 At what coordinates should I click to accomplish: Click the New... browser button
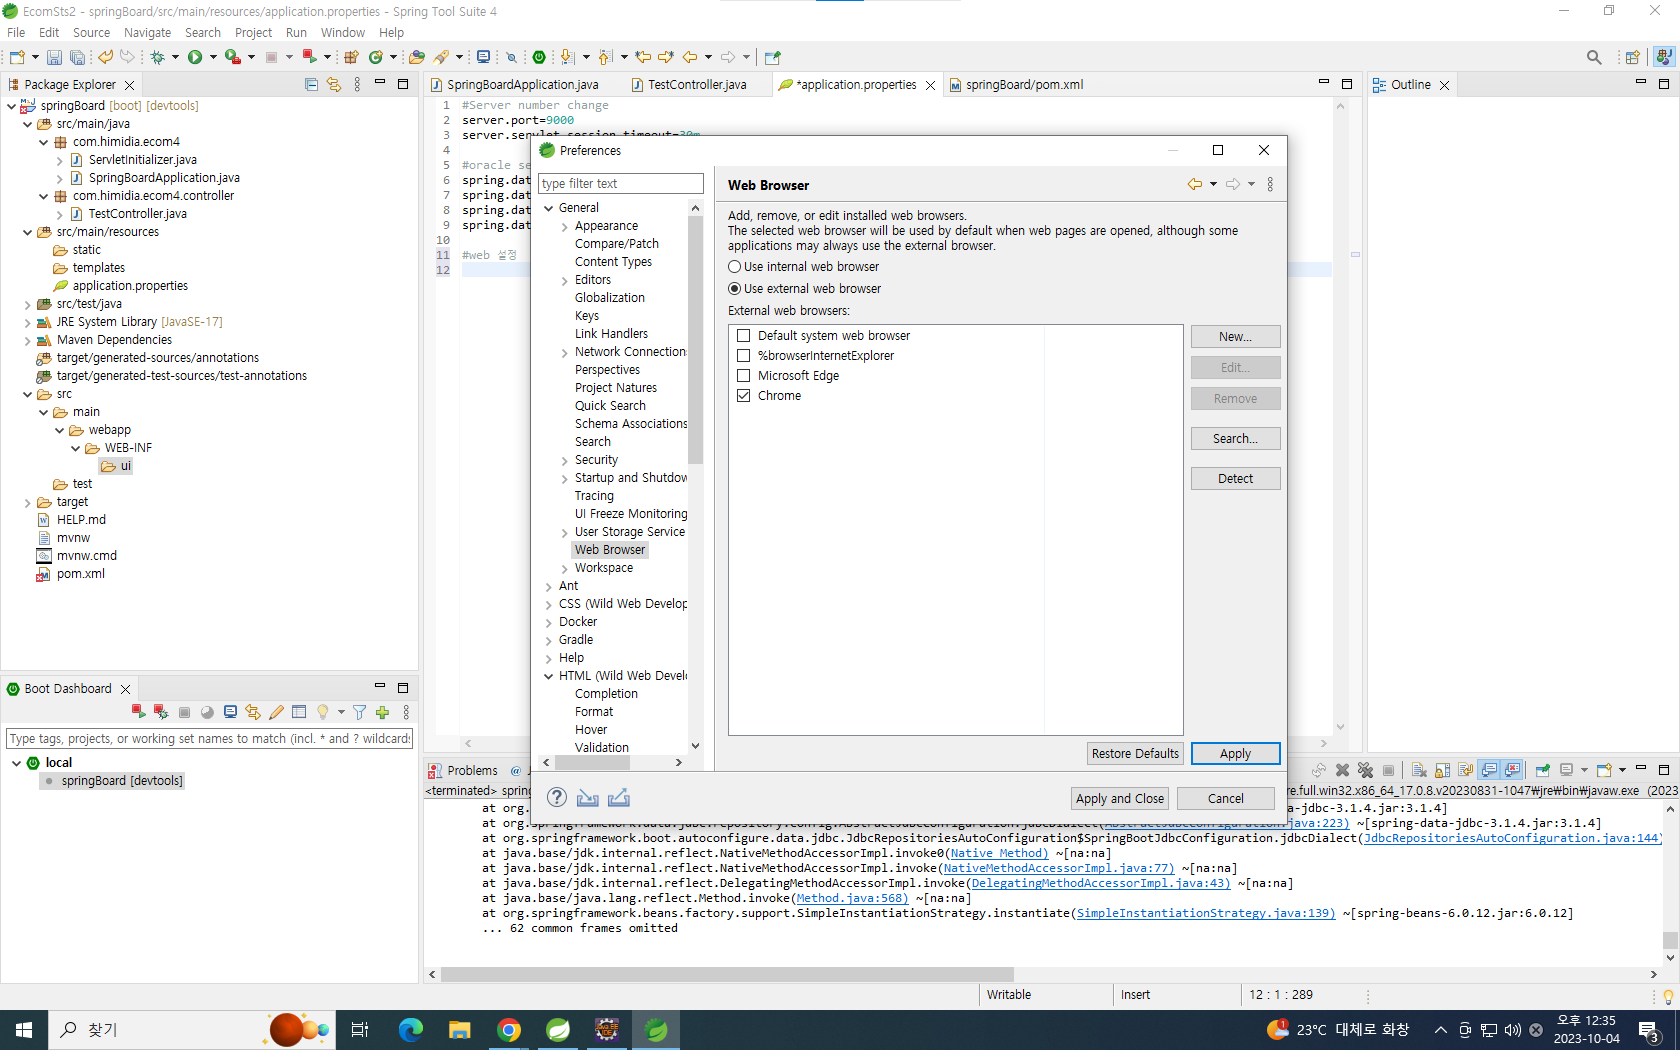pyautogui.click(x=1235, y=337)
